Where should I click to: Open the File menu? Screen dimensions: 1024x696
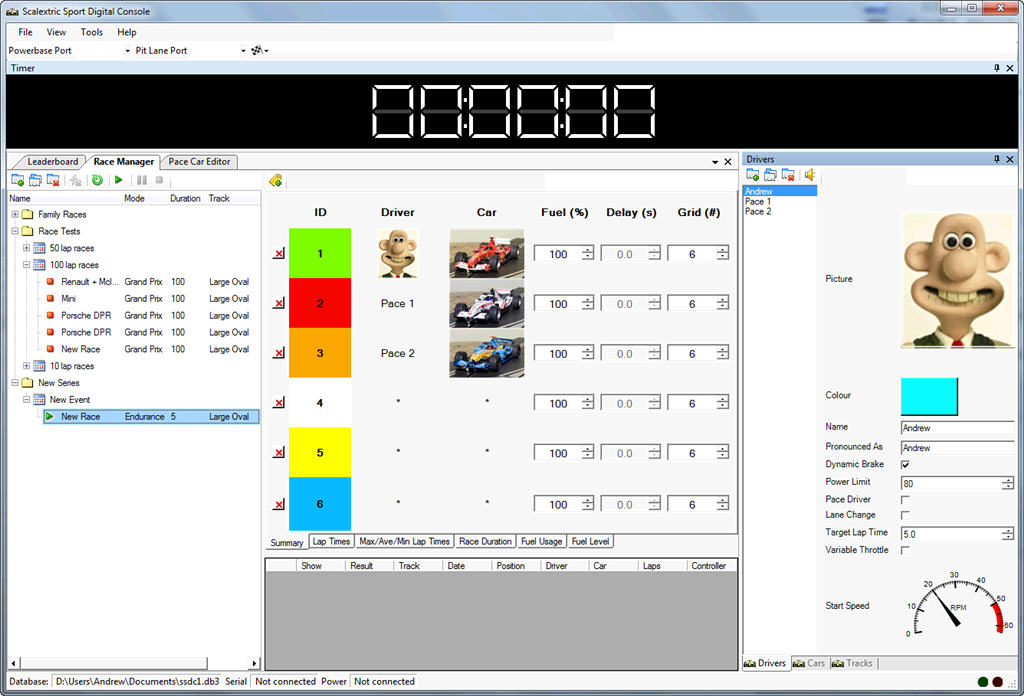tap(25, 32)
